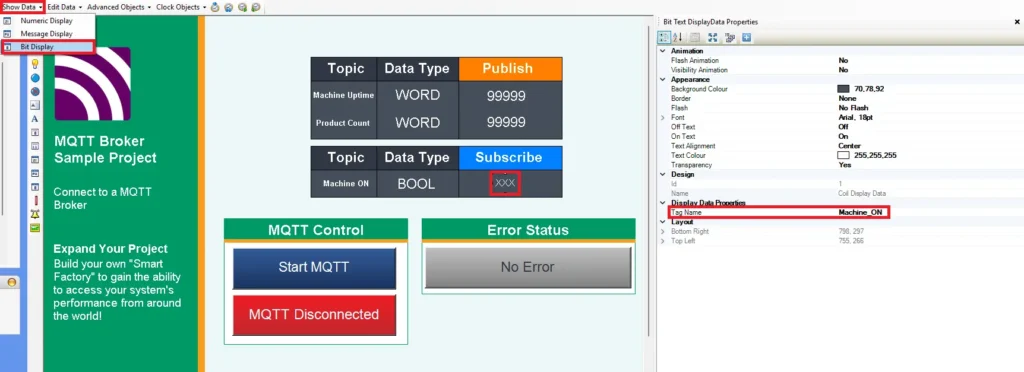The height and width of the screenshot is (372, 1024).
Task: Expand the Font property row
Action: point(664,117)
